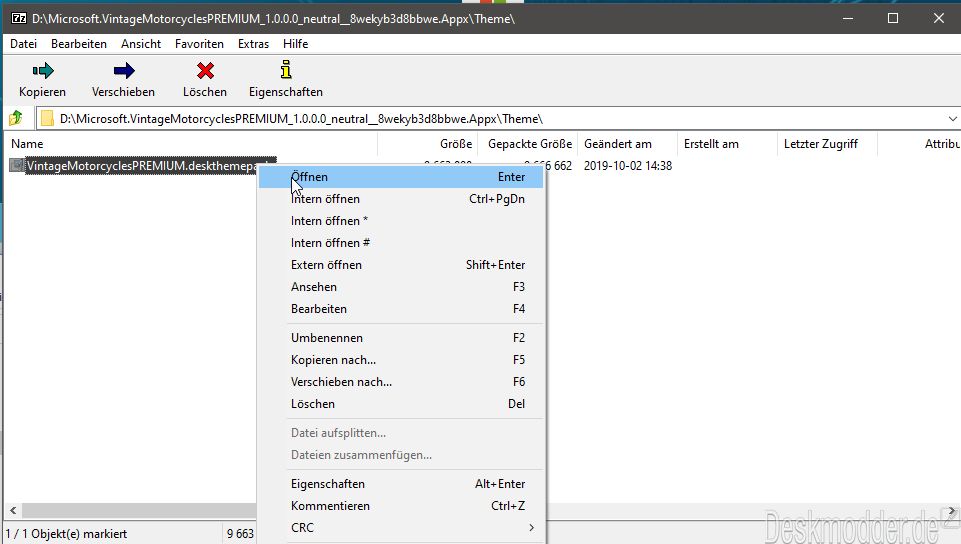Expand the CRC submenu
This screenshot has width=961, height=544.
point(401,528)
